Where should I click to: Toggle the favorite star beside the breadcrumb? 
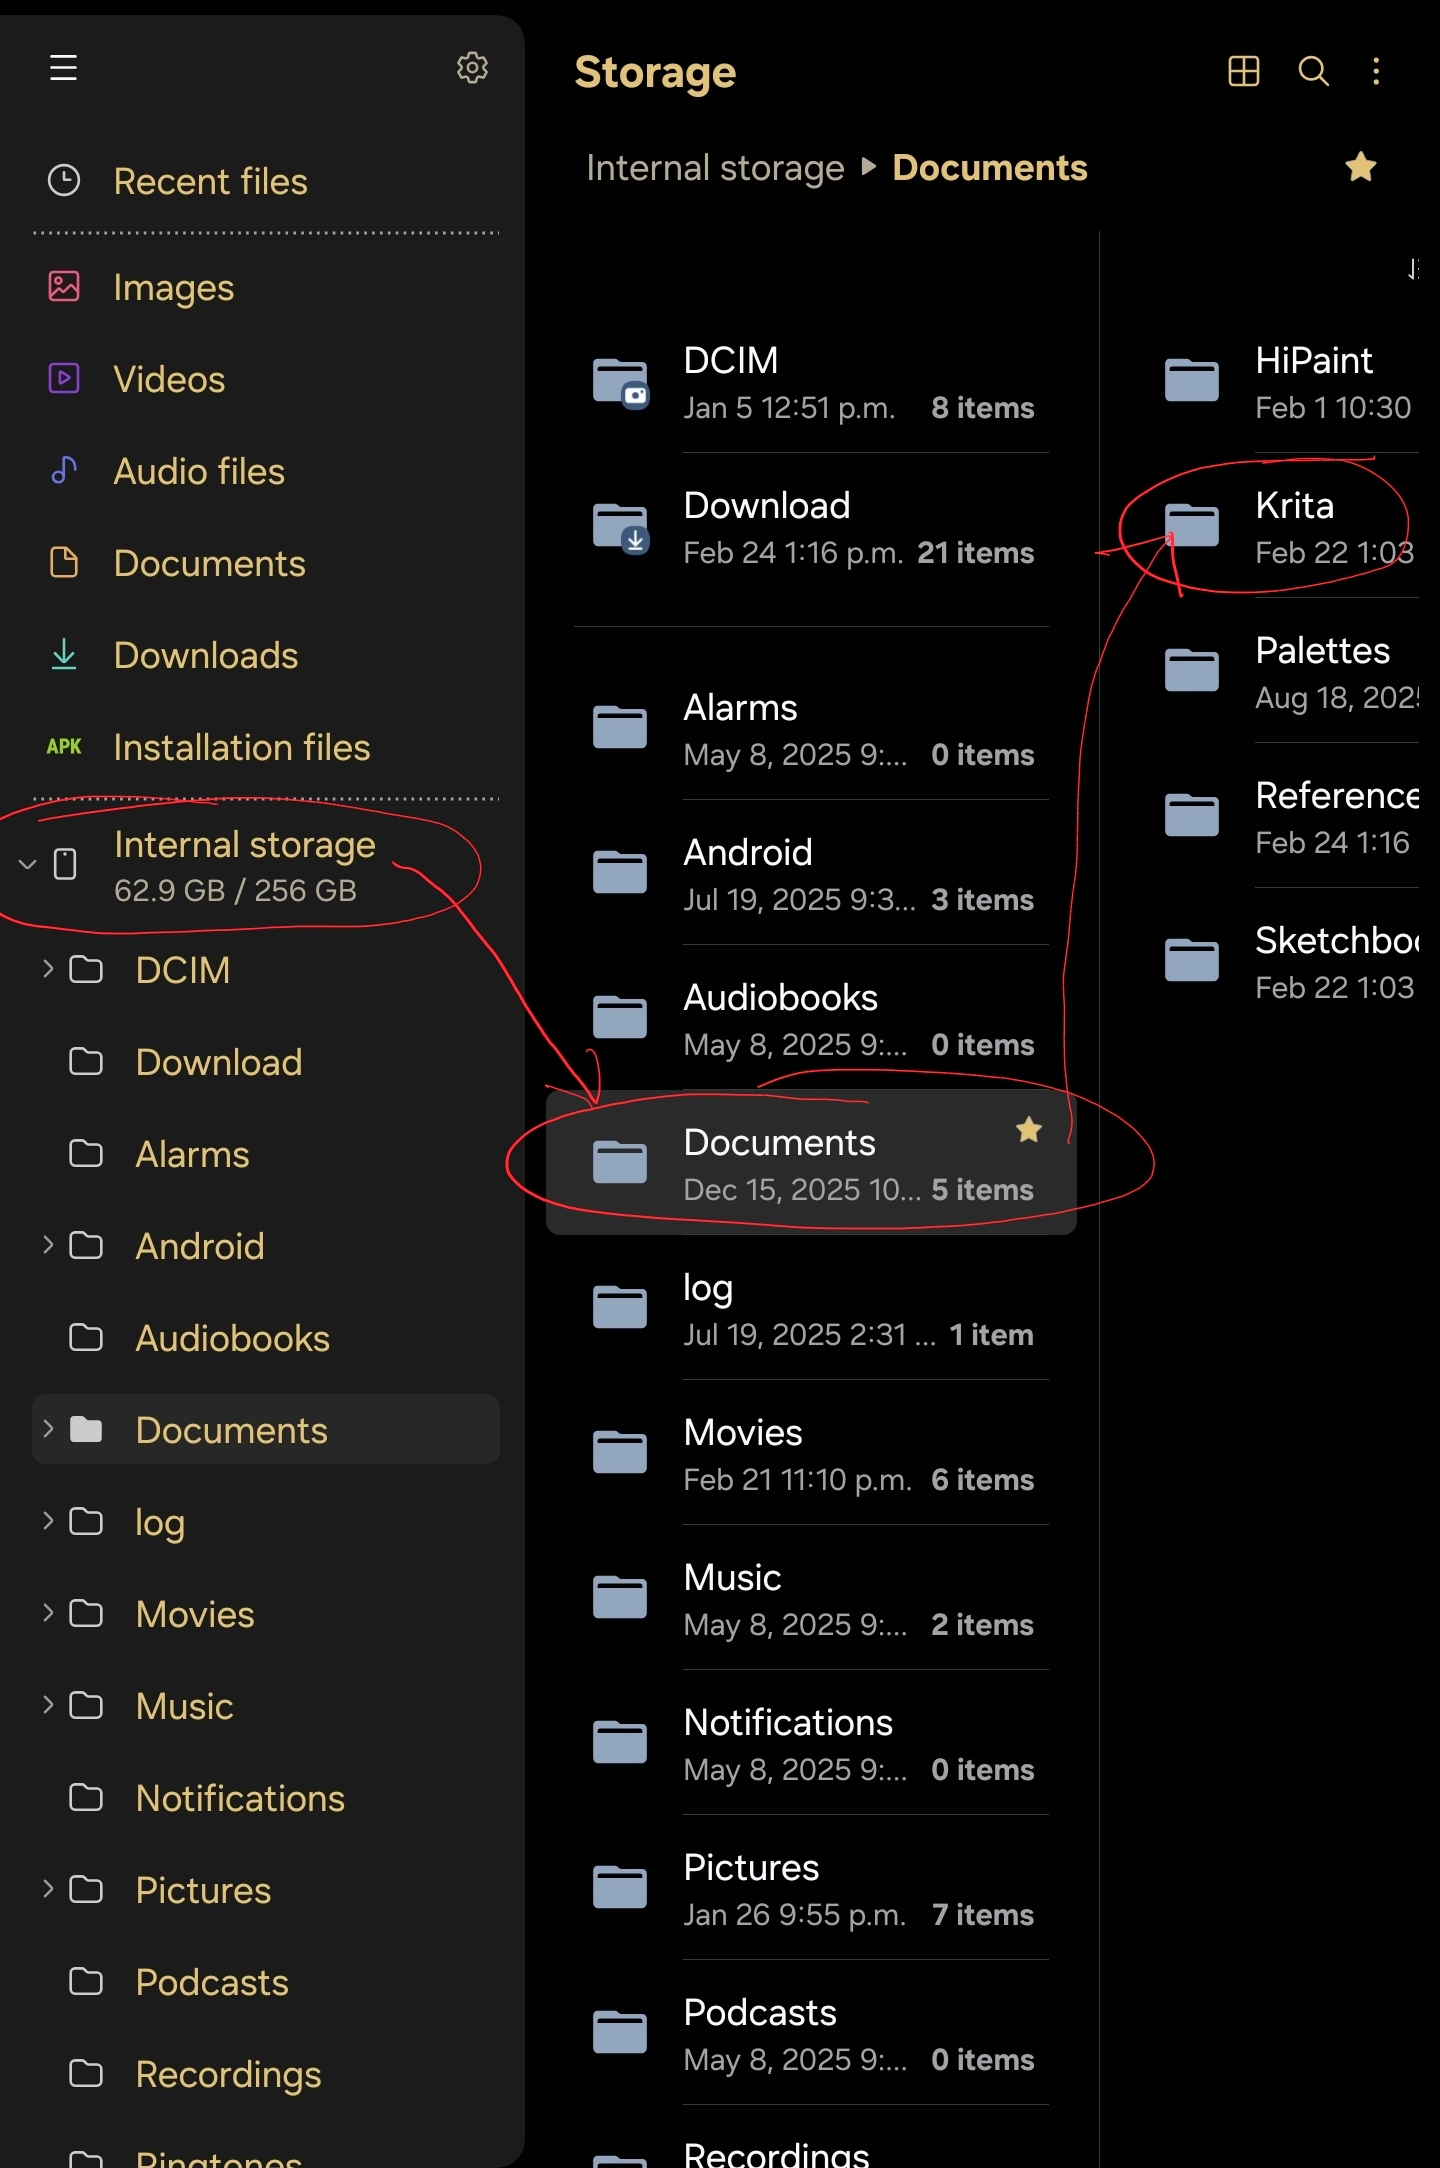(x=1360, y=167)
